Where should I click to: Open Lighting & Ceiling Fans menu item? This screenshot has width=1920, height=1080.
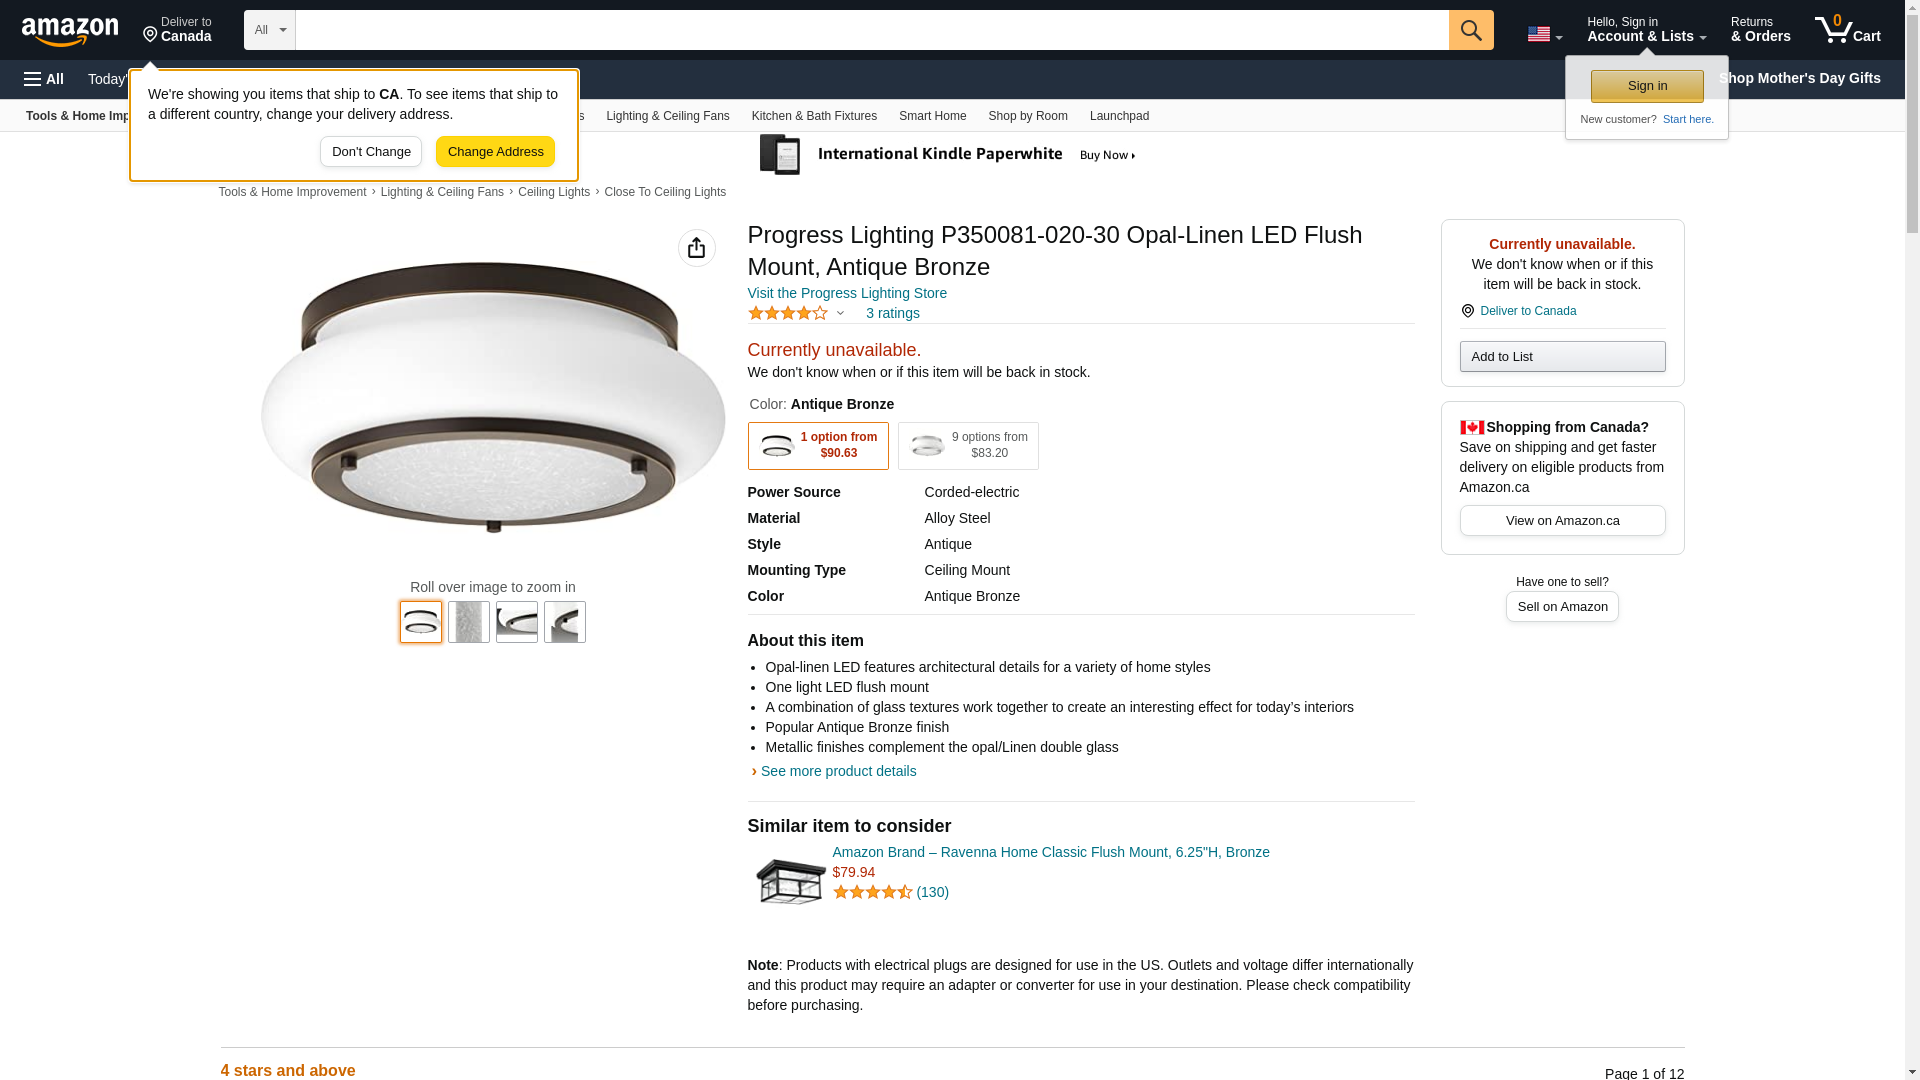(x=667, y=116)
